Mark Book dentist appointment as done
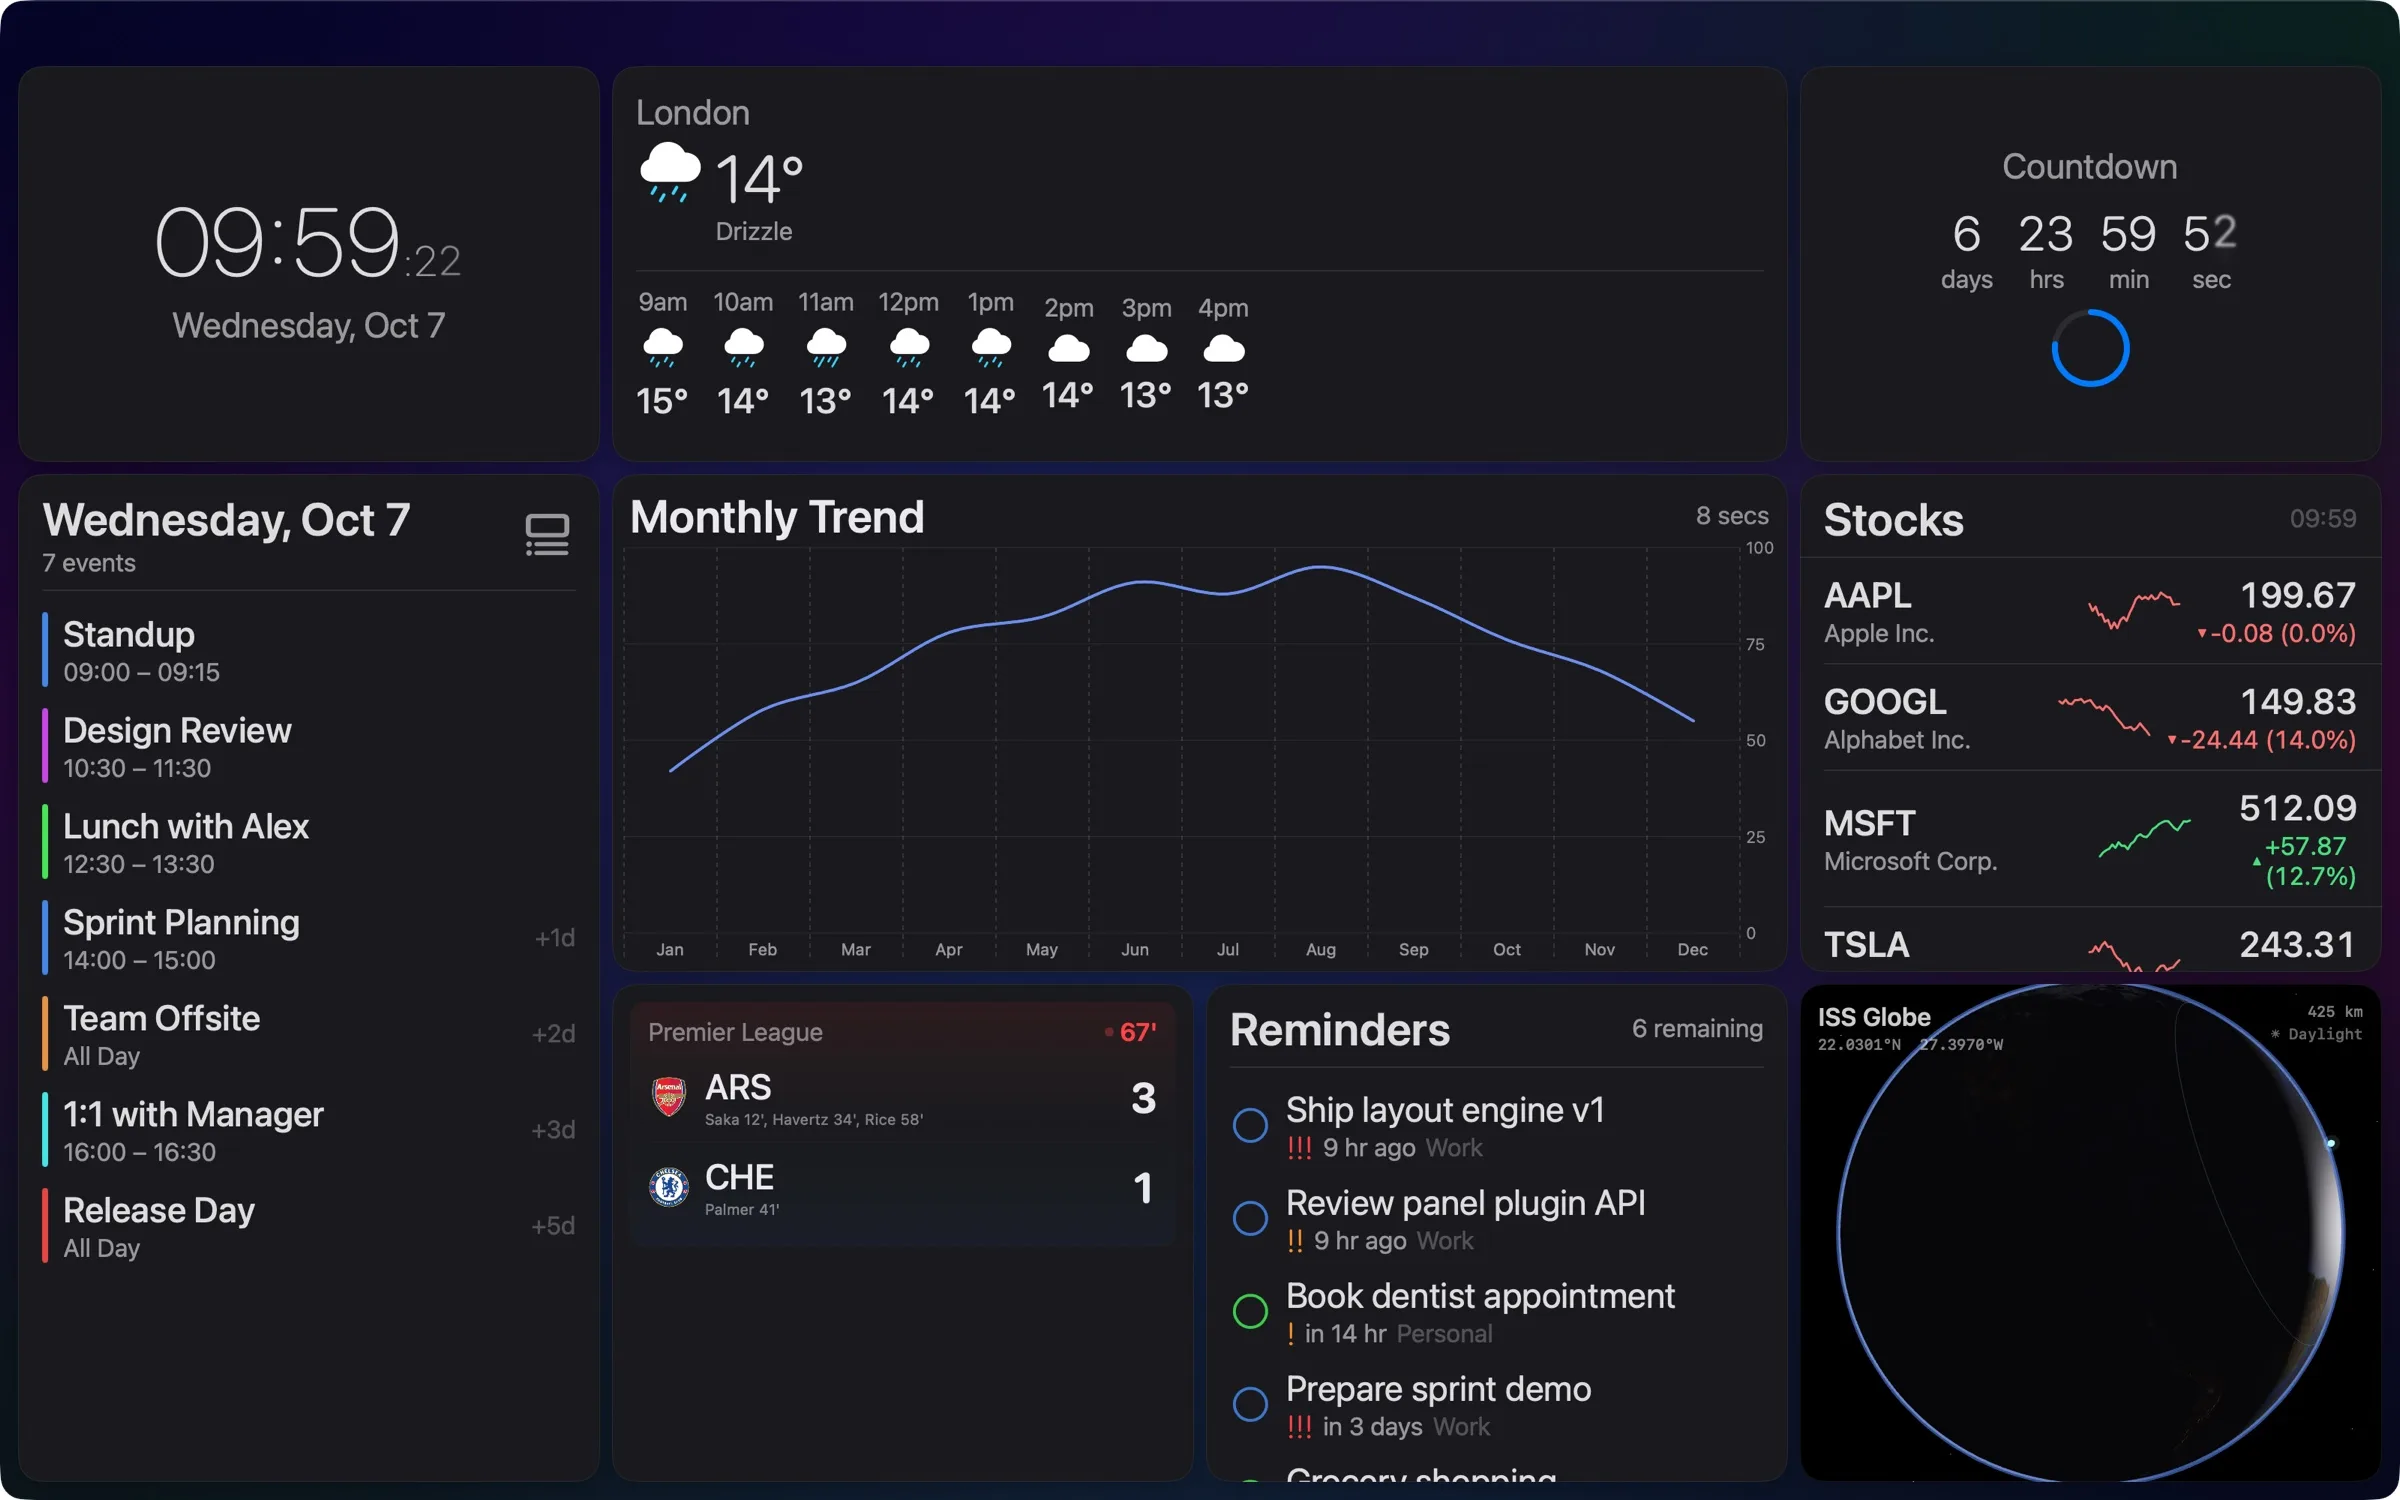 [x=1250, y=1311]
